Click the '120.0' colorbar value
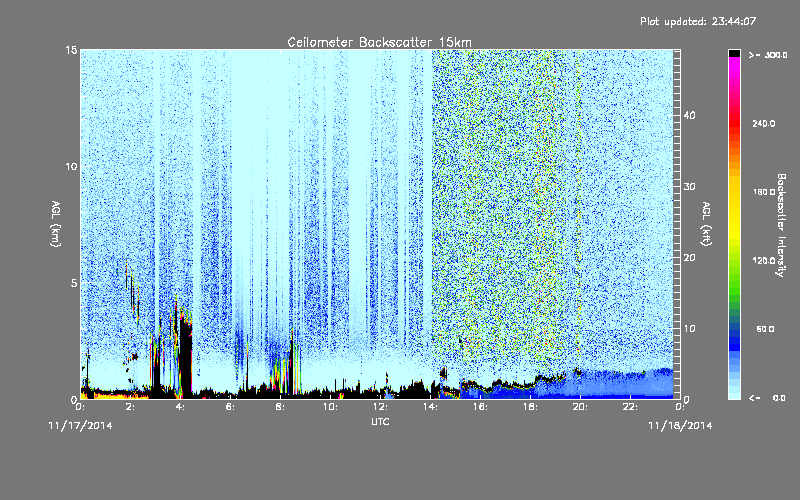The image size is (800, 500). (764, 261)
